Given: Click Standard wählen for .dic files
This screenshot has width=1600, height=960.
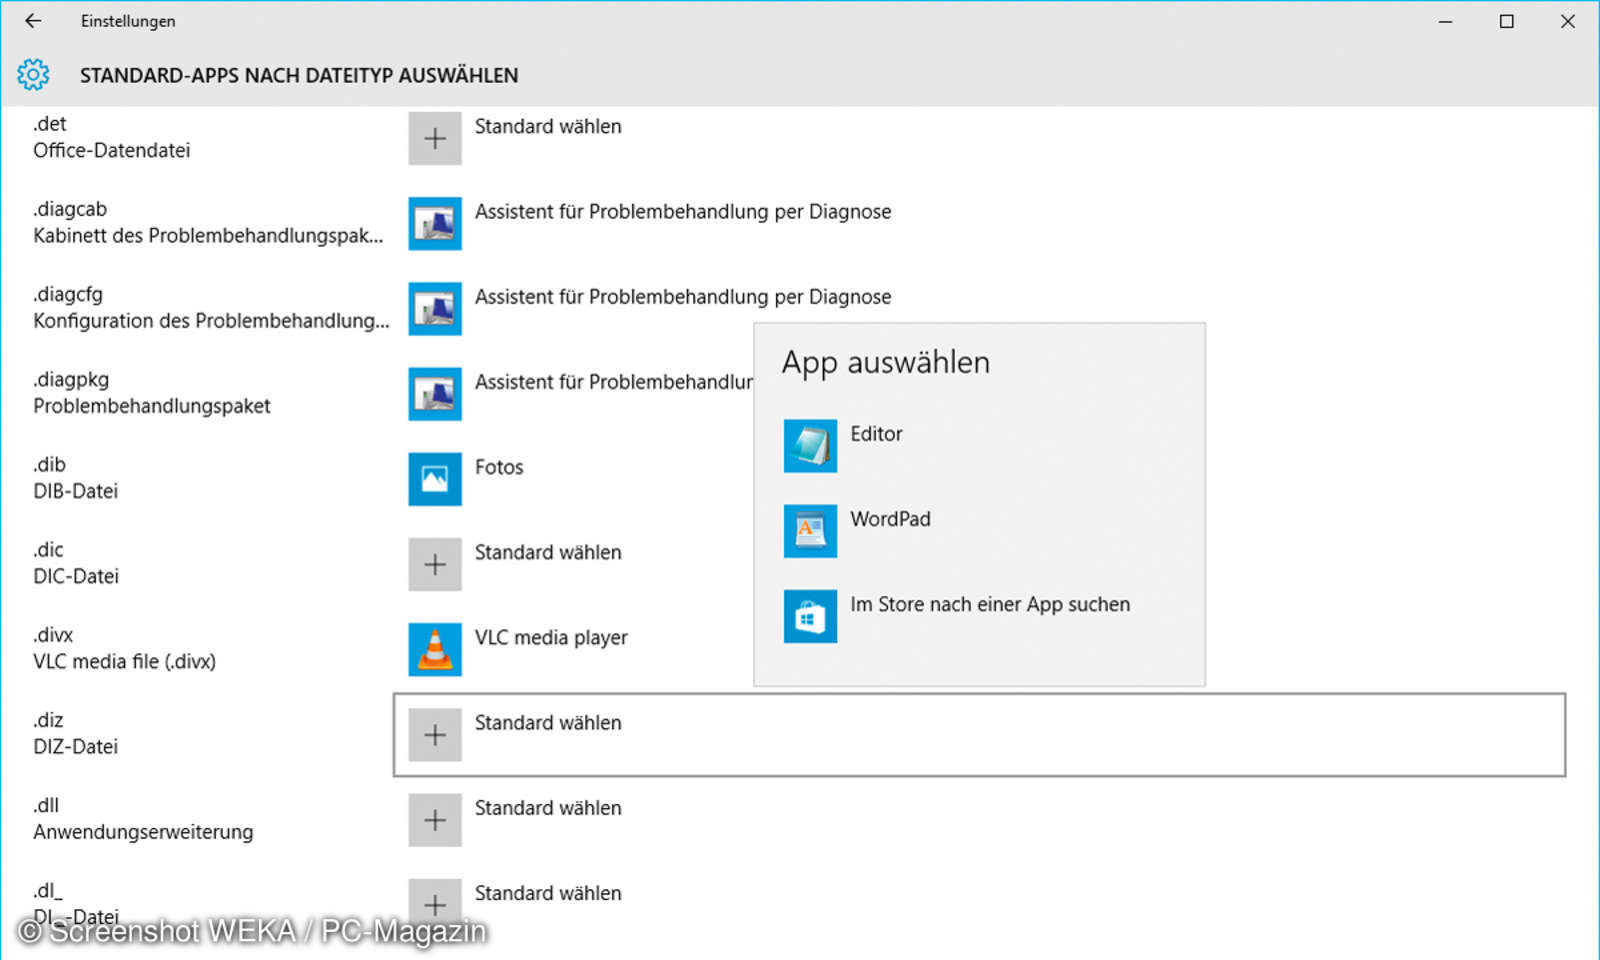Looking at the screenshot, I should click(x=548, y=551).
